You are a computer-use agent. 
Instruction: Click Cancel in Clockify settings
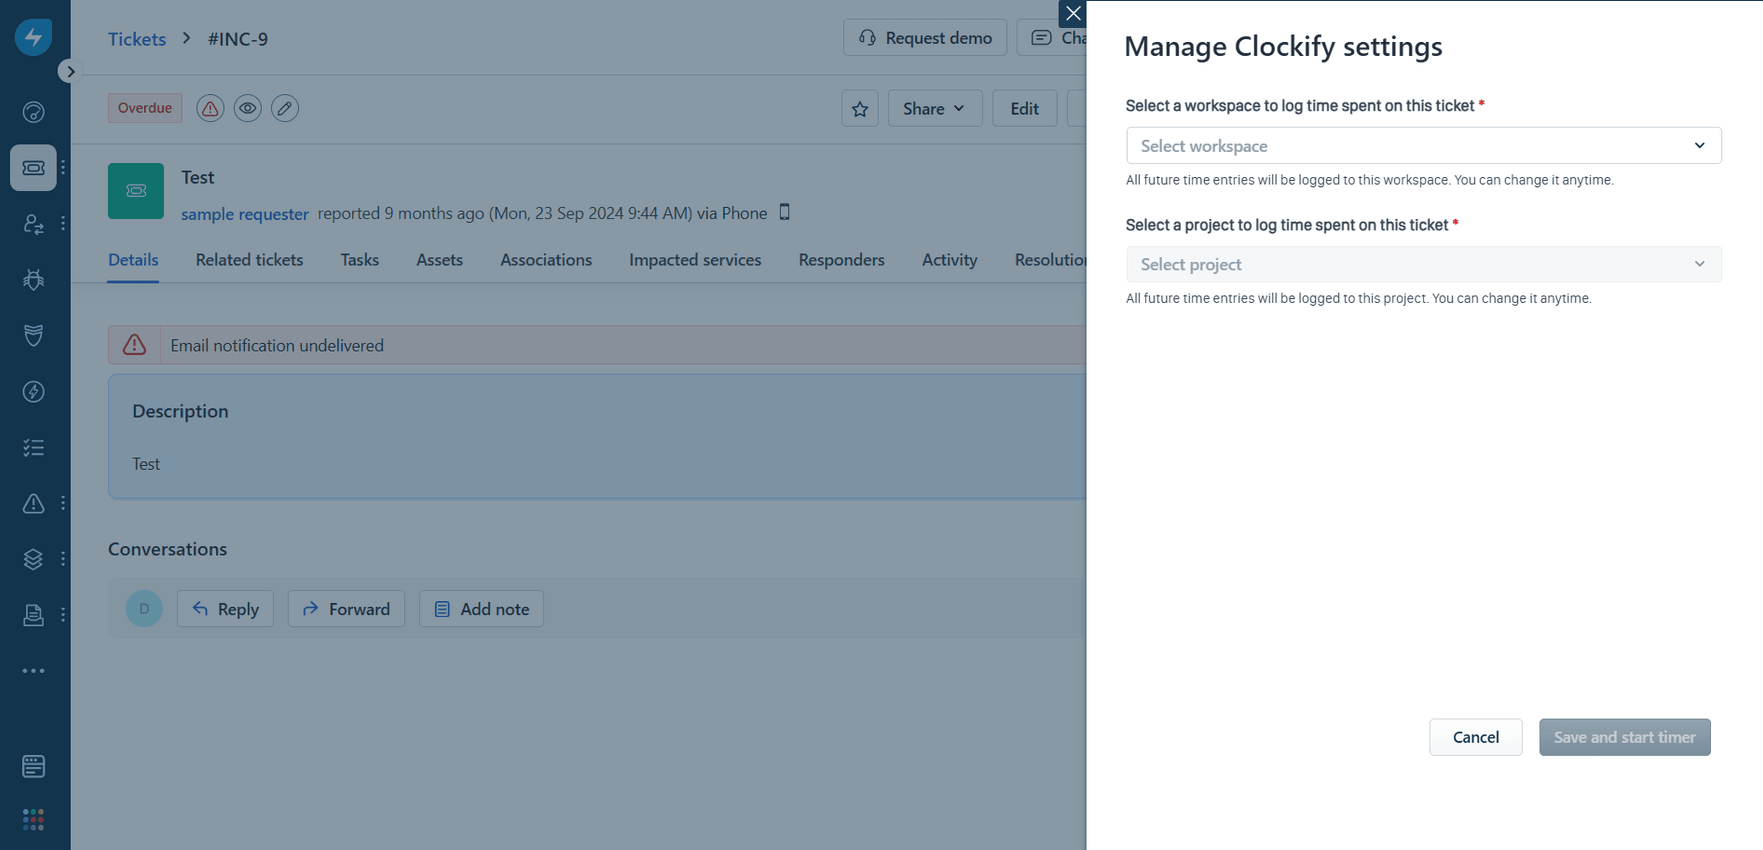click(1475, 737)
